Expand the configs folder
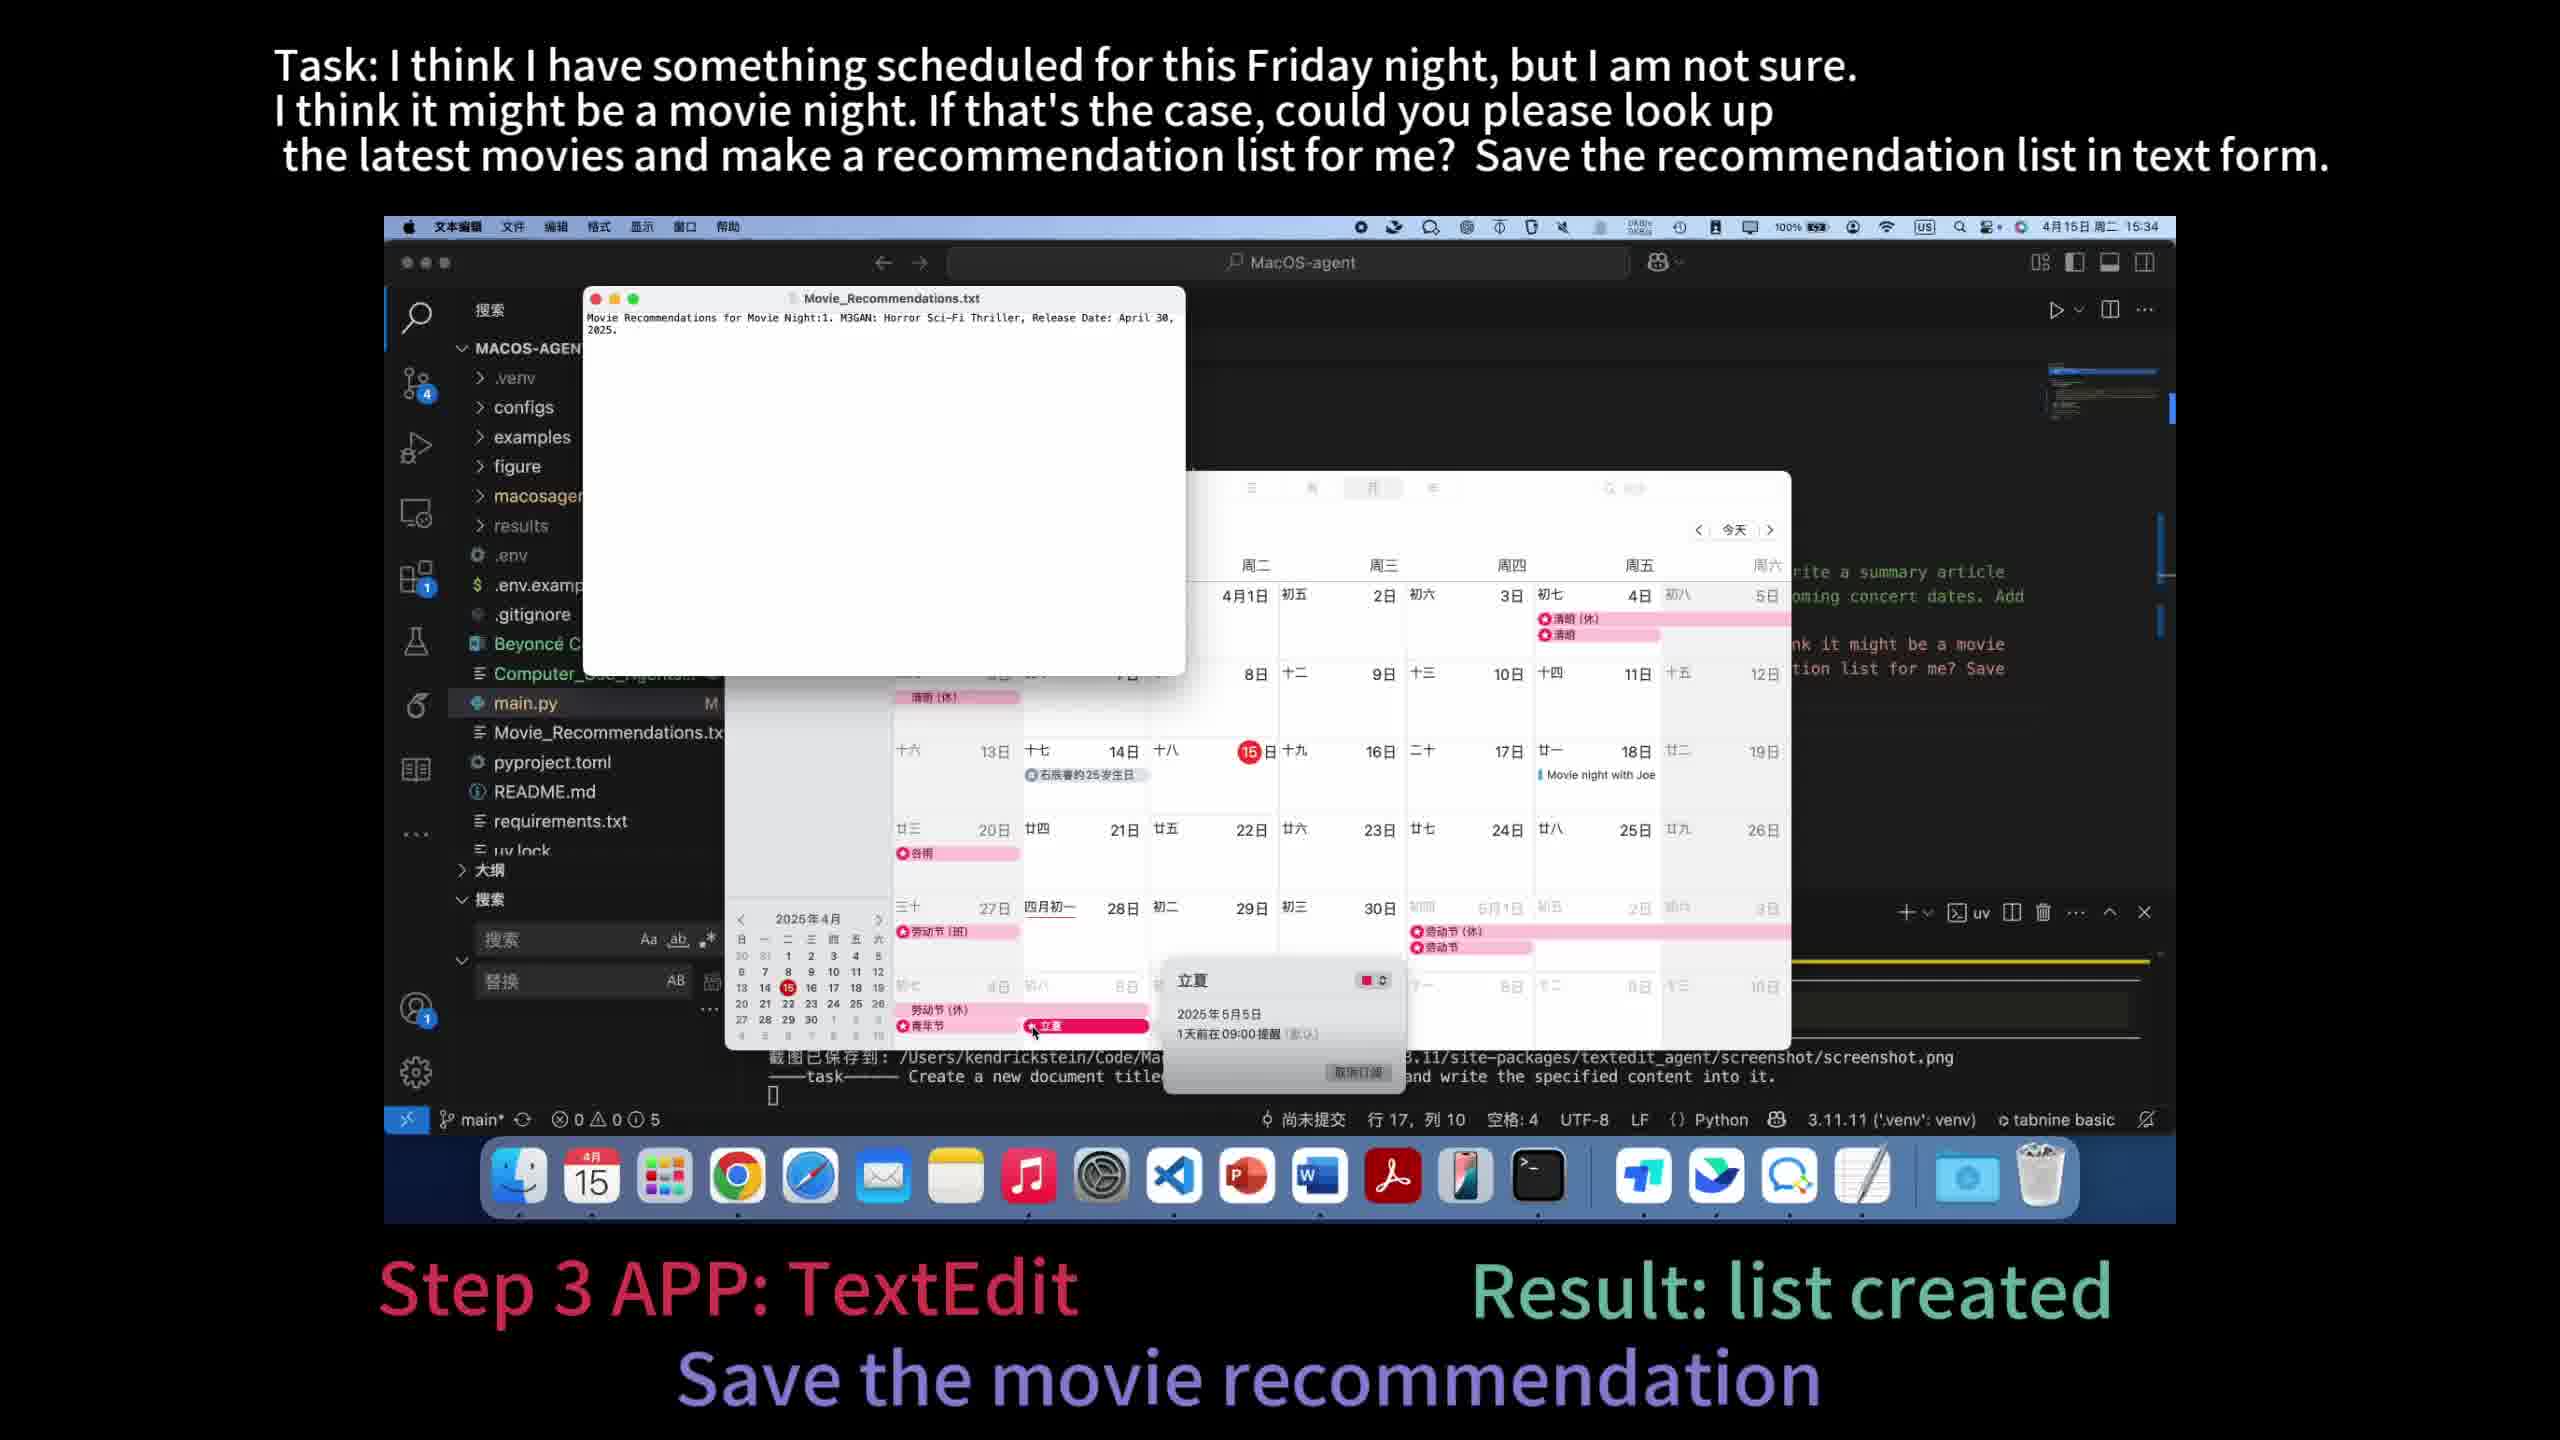 523,407
